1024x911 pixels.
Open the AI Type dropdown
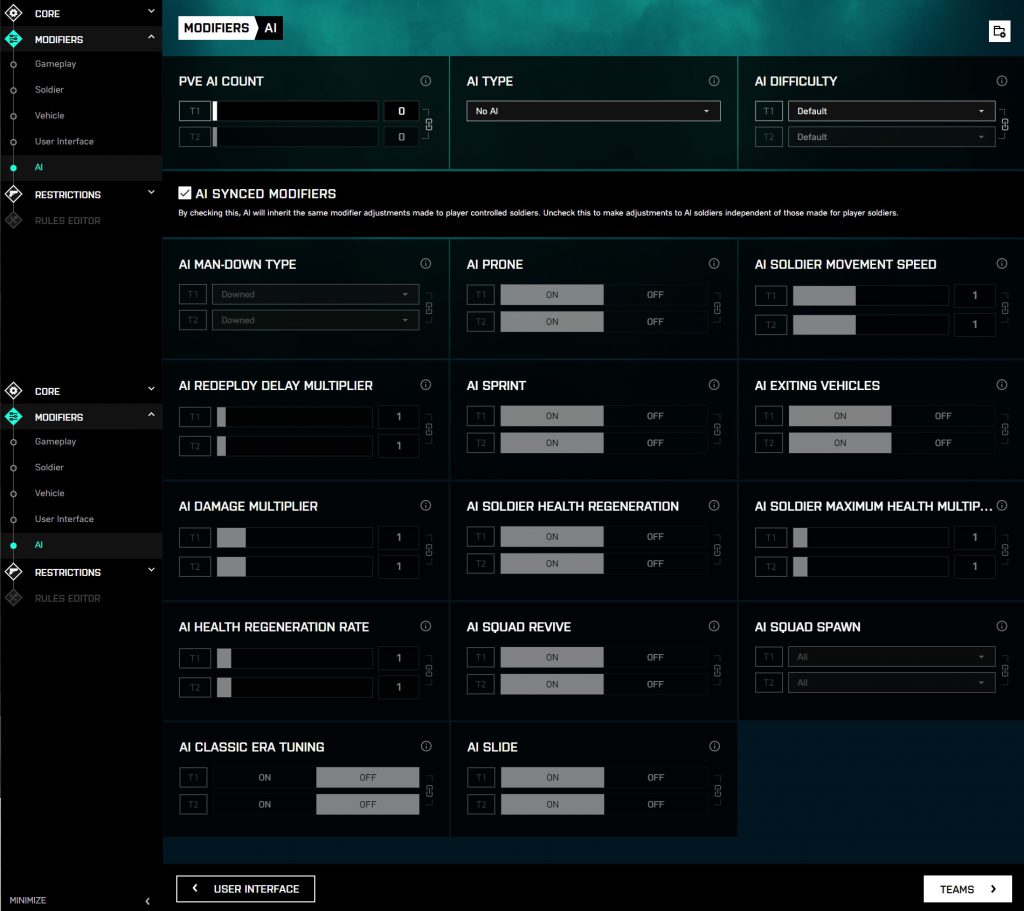593,111
